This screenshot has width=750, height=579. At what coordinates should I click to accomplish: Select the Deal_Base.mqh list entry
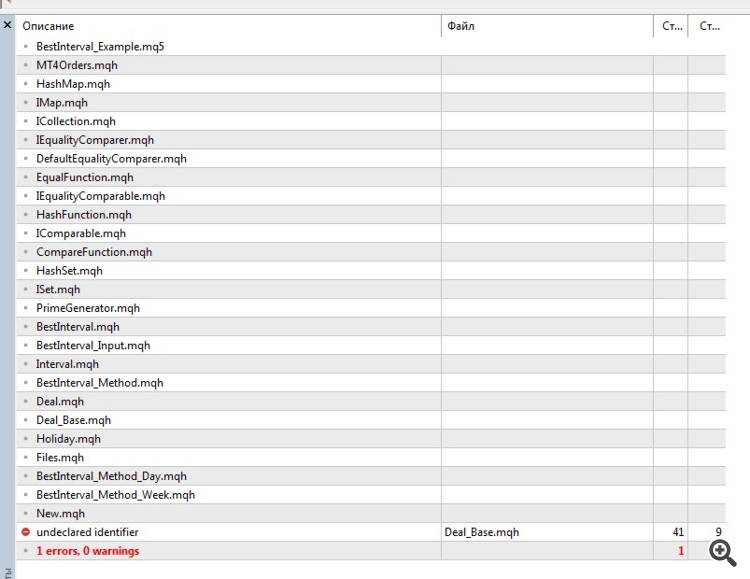coord(73,420)
